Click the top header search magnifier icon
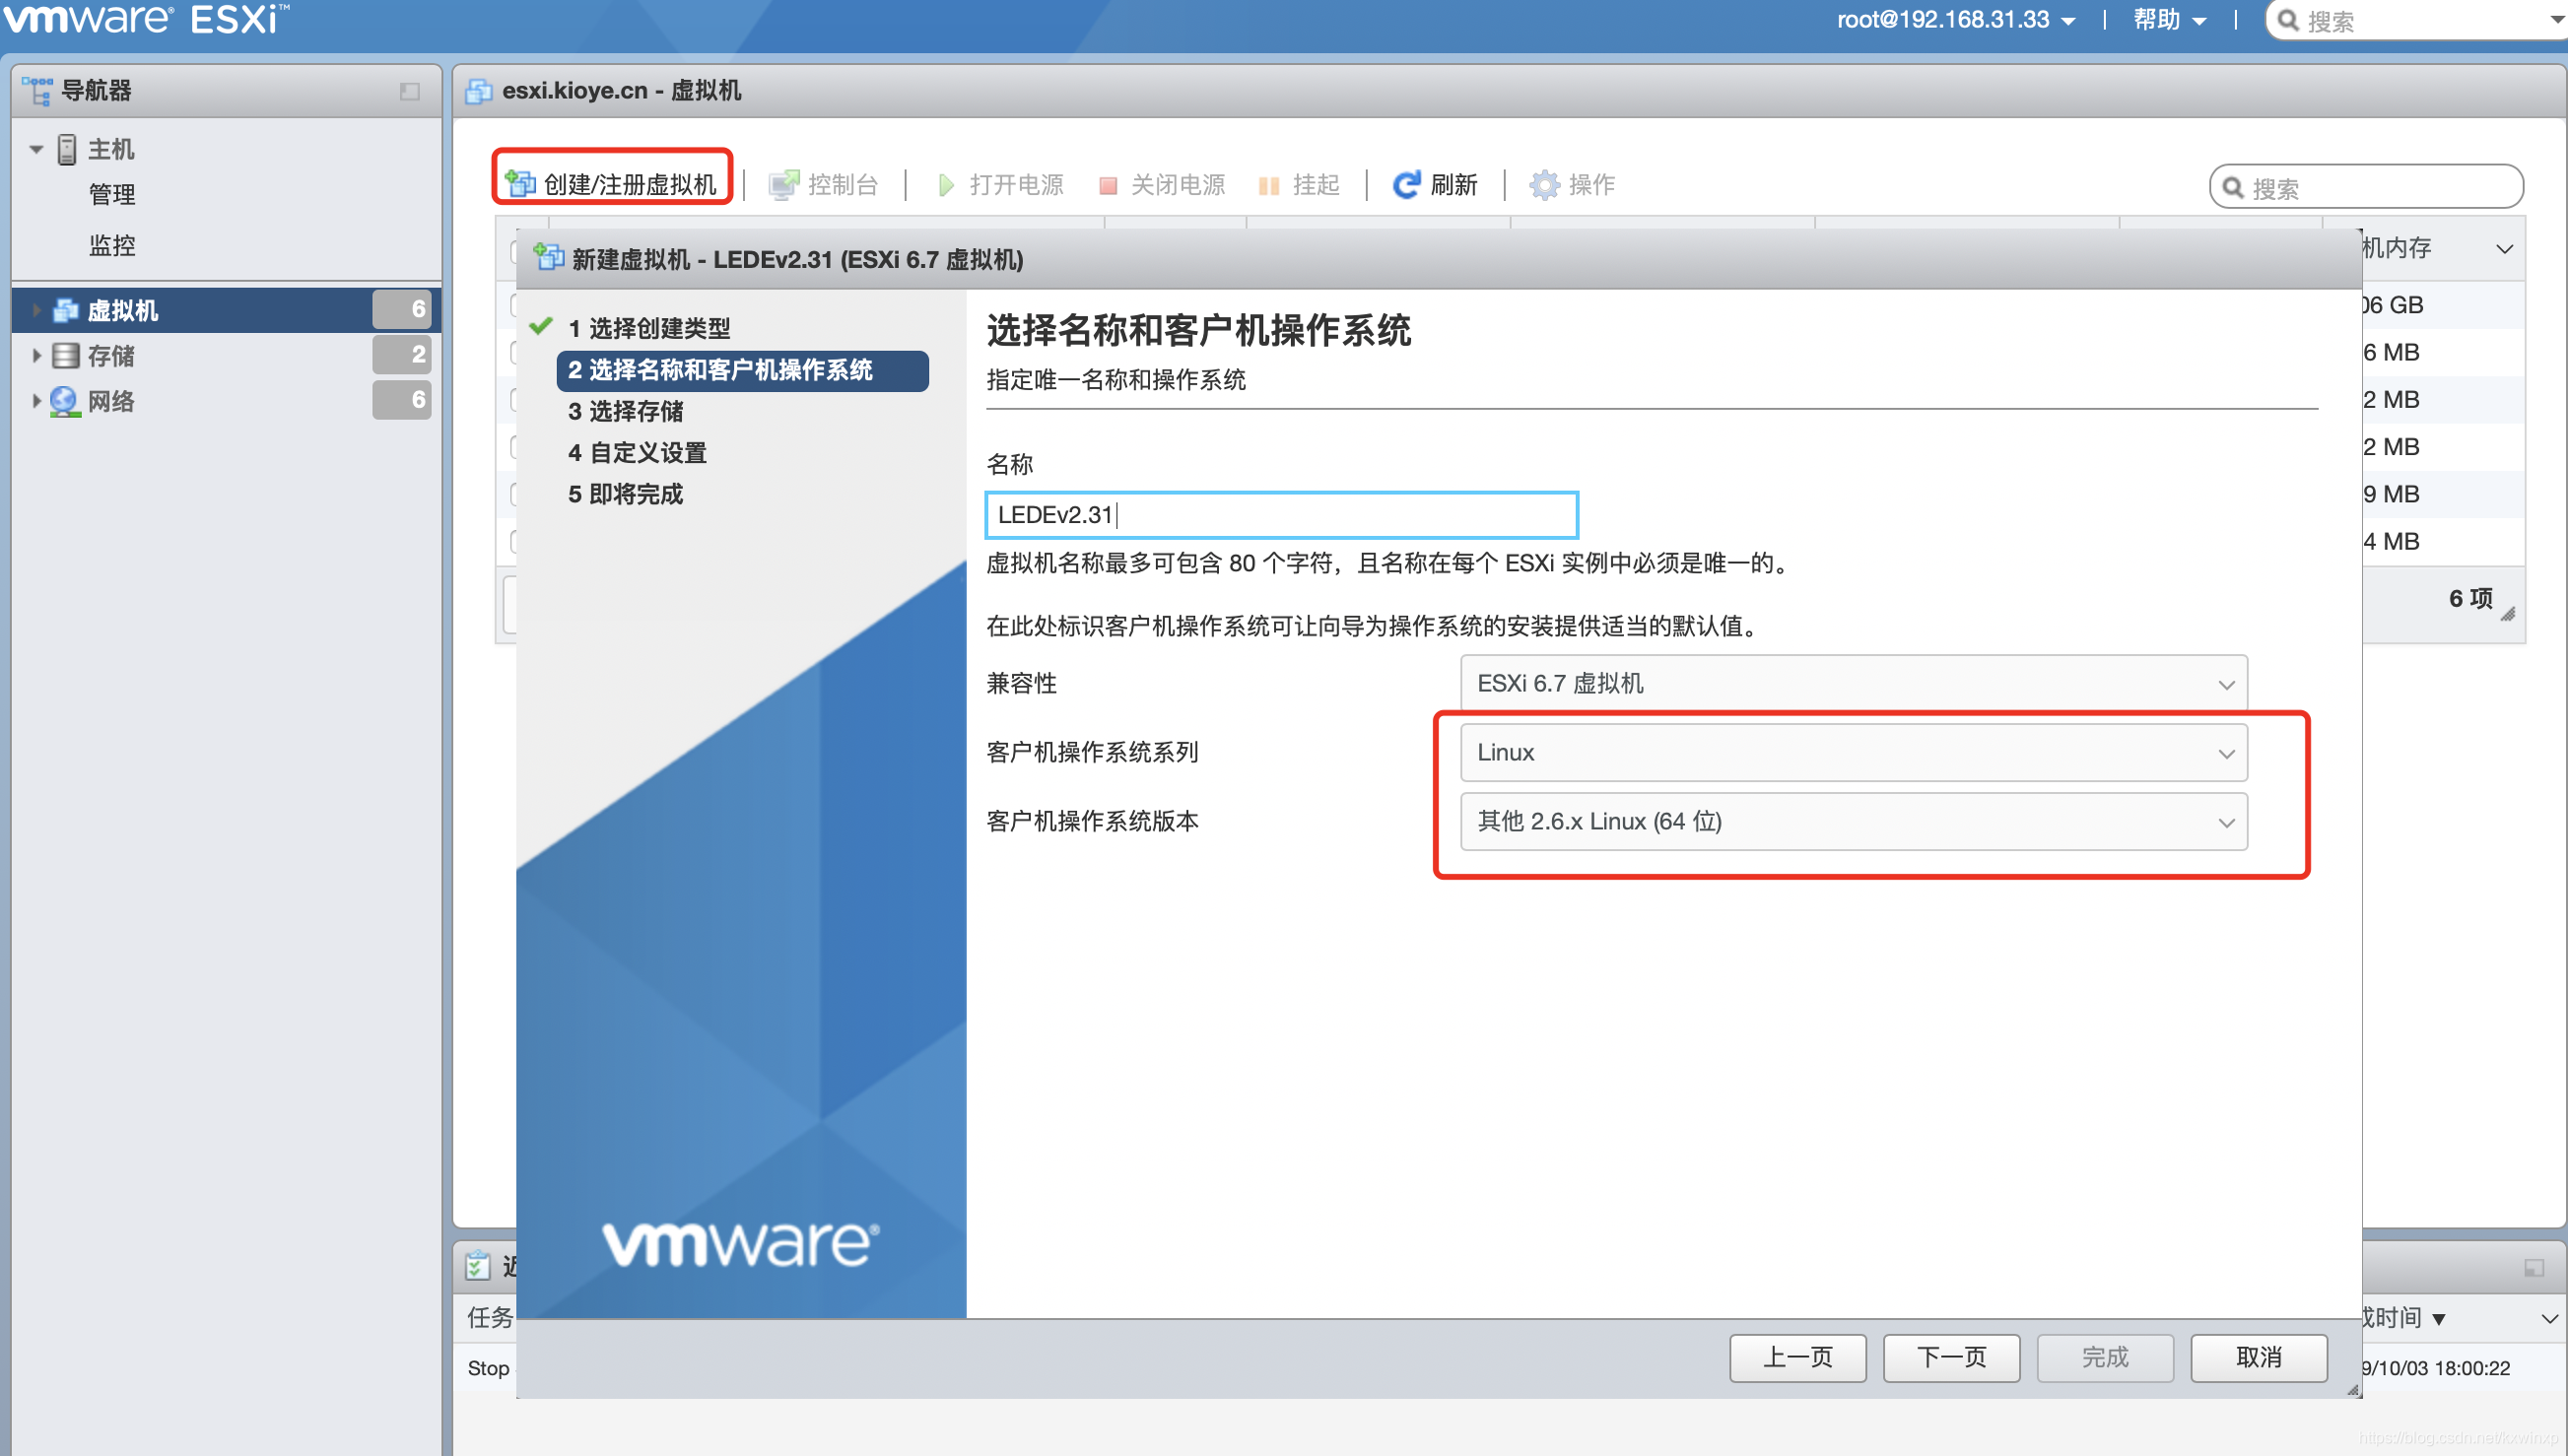2568x1456 pixels. point(2287,20)
